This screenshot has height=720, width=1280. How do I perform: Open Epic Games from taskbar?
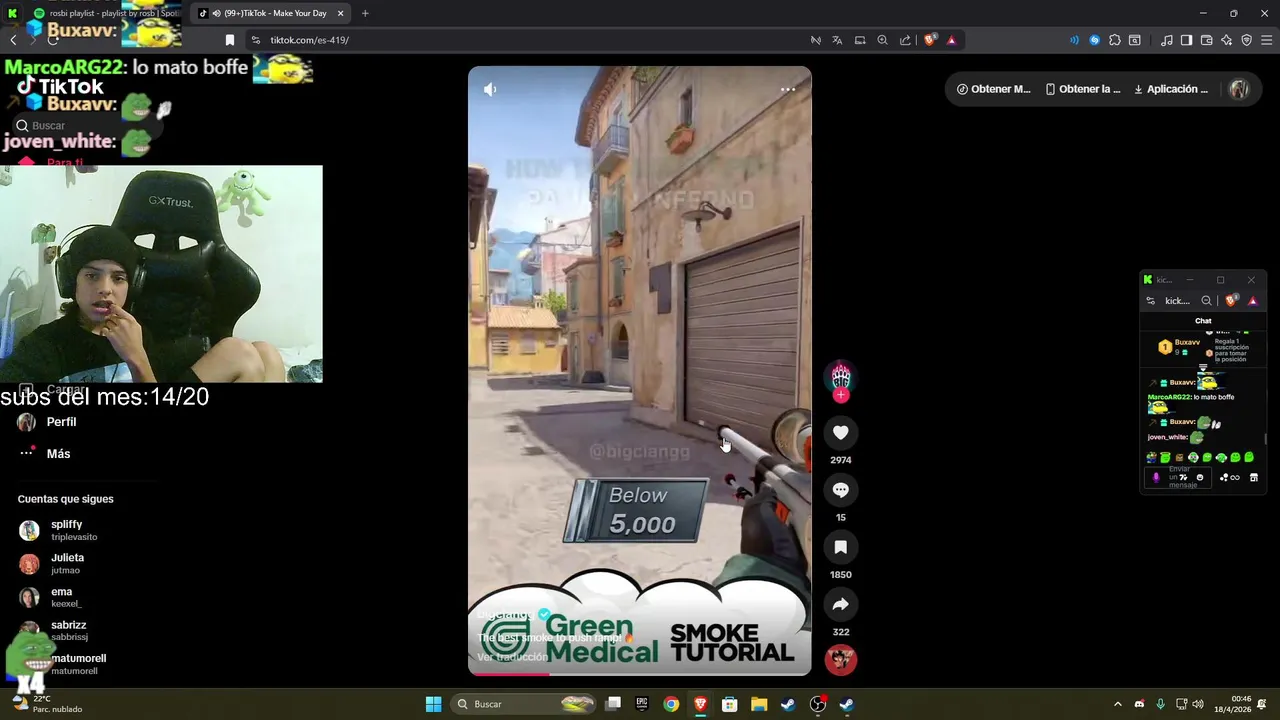(x=642, y=704)
